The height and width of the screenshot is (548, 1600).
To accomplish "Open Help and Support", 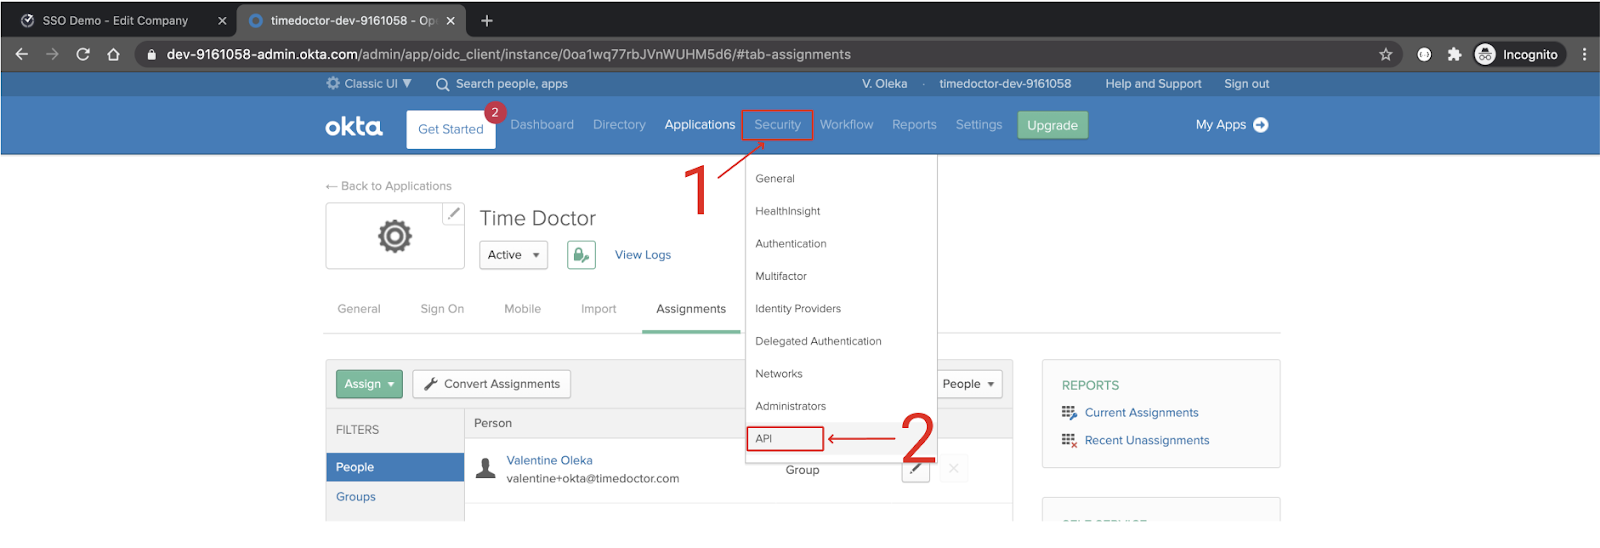I will [x=1153, y=84].
